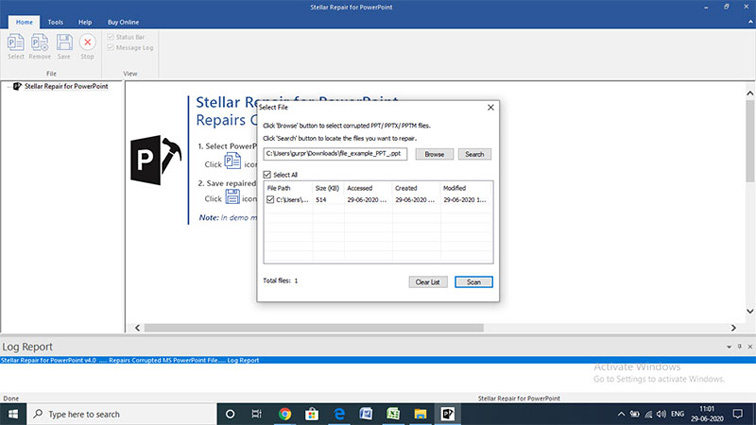This screenshot has width=756, height=425.
Task: Open the Log Report panel dropdown arrow
Action: pos(729,346)
